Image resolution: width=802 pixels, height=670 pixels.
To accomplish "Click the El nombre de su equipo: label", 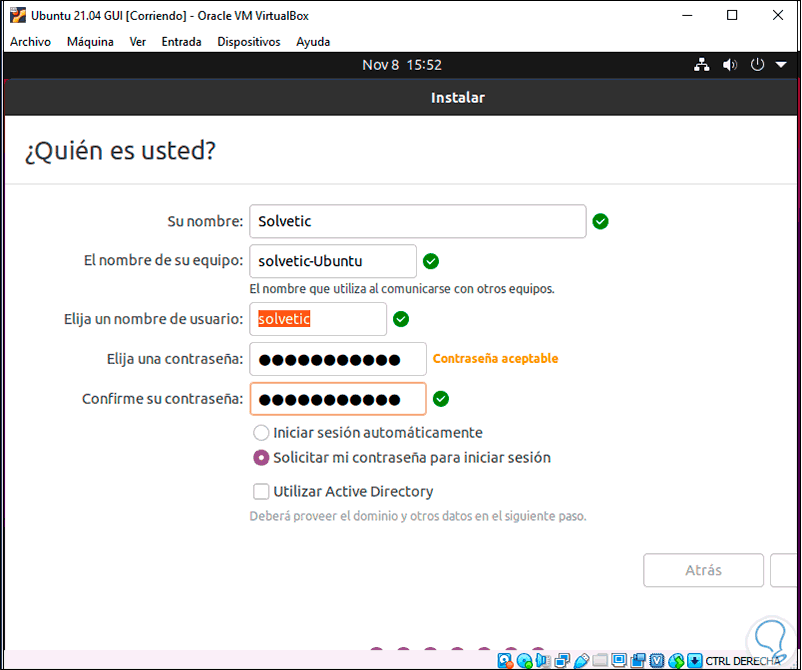I will (x=163, y=260).
